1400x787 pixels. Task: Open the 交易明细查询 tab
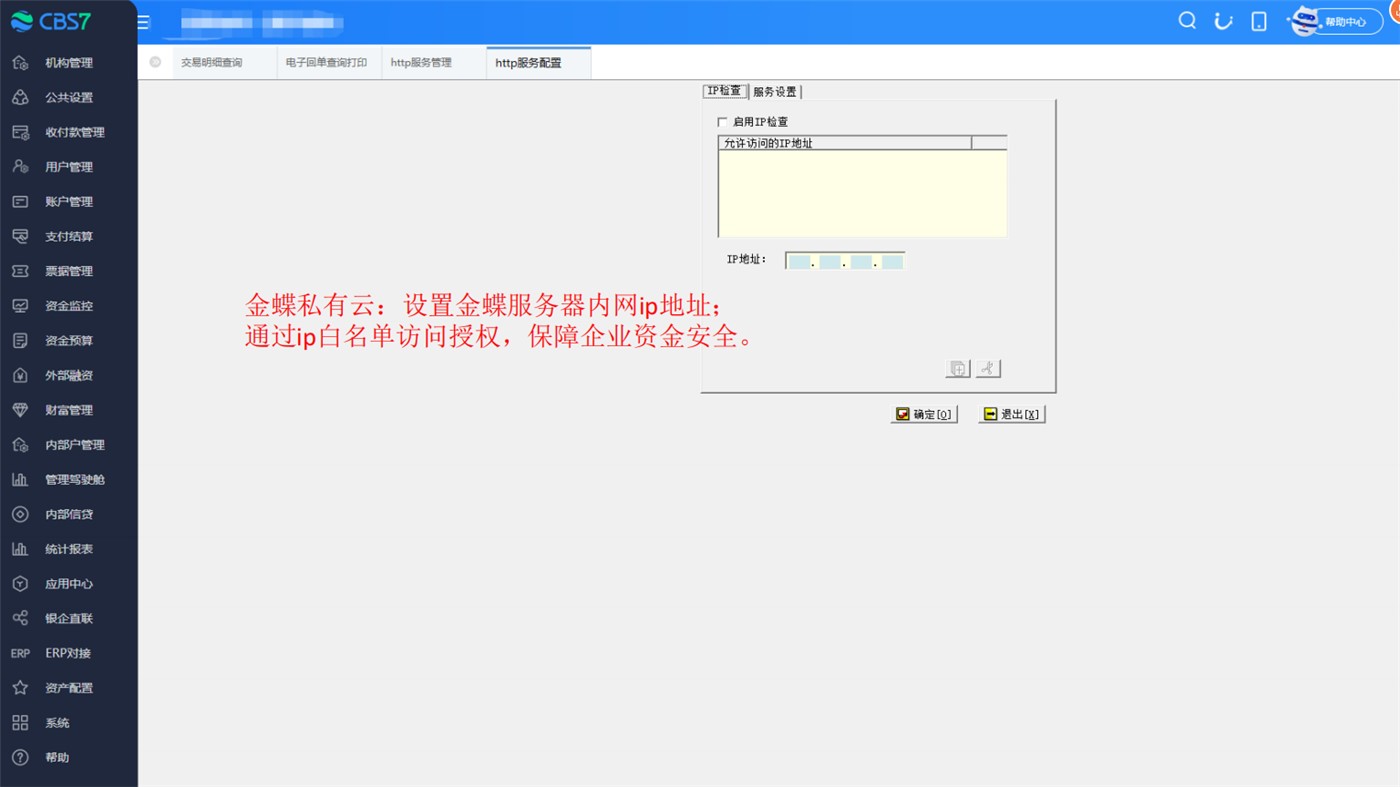[x=211, y=63]
